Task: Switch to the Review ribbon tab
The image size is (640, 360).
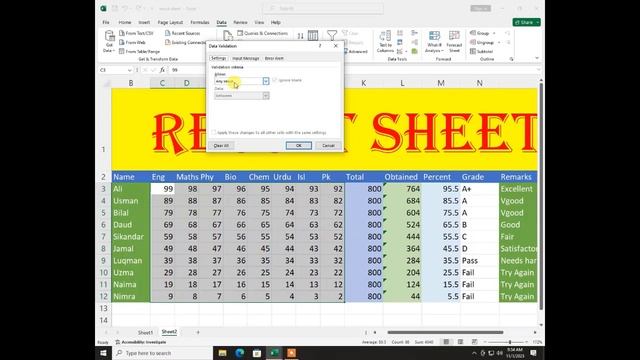Action: (x=240, y=22)
